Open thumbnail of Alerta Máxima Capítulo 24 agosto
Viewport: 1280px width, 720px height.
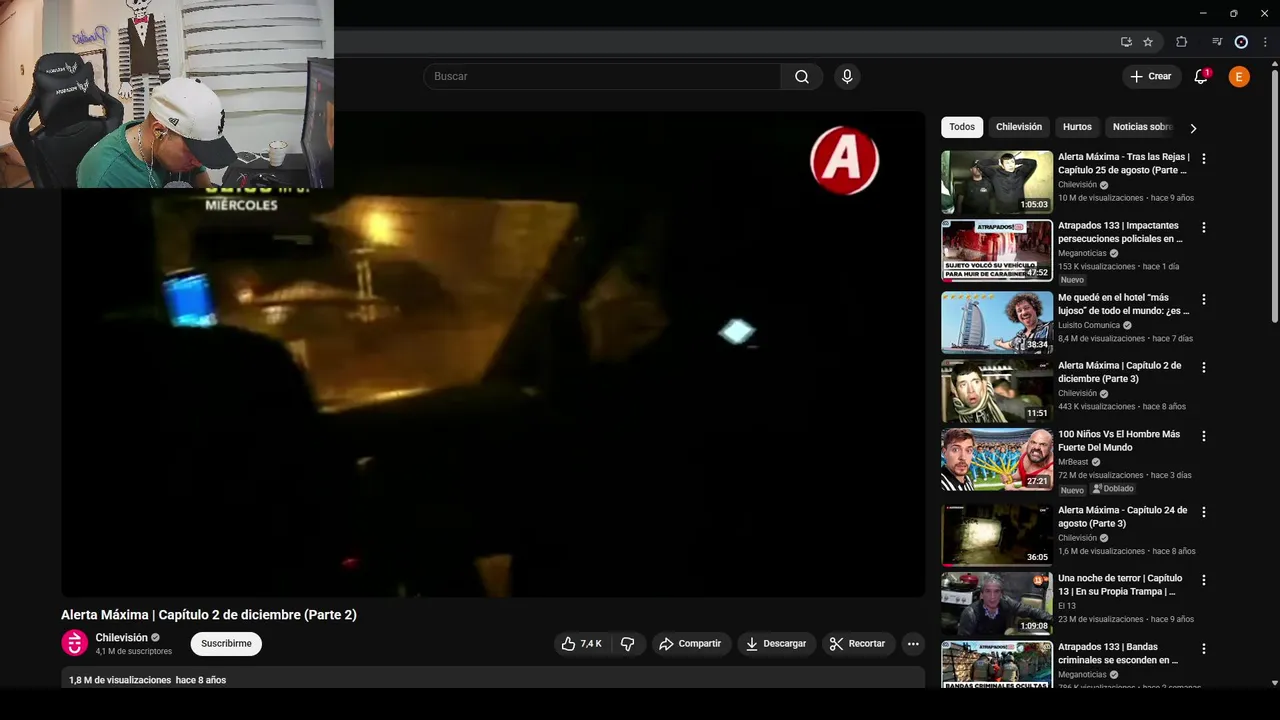(x=996, y=535)
